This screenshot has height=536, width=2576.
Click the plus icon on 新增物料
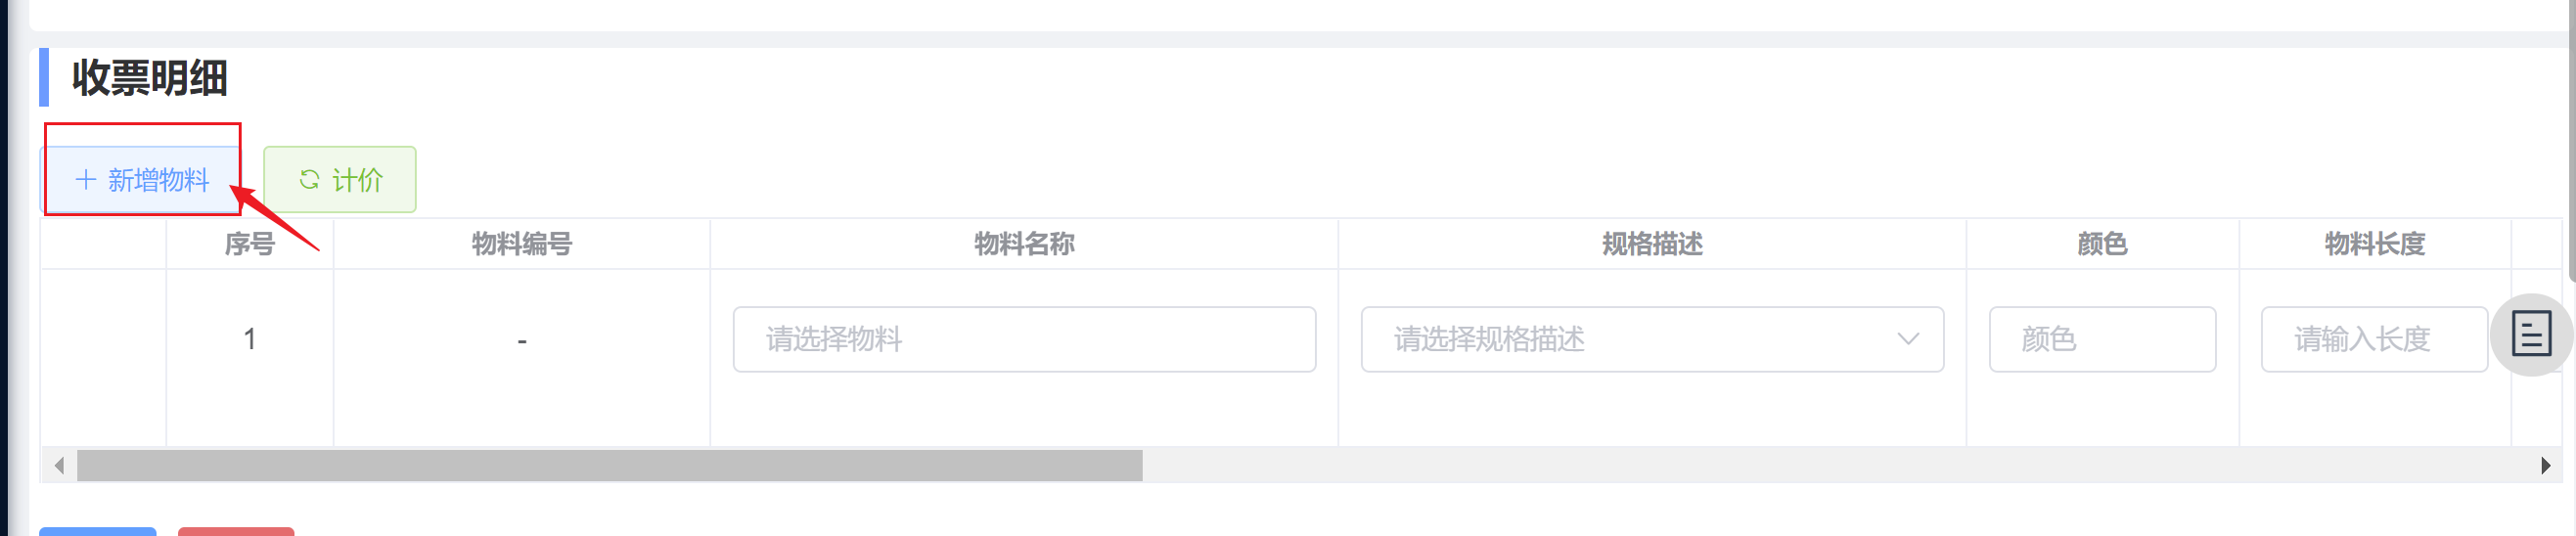(86, 180)
